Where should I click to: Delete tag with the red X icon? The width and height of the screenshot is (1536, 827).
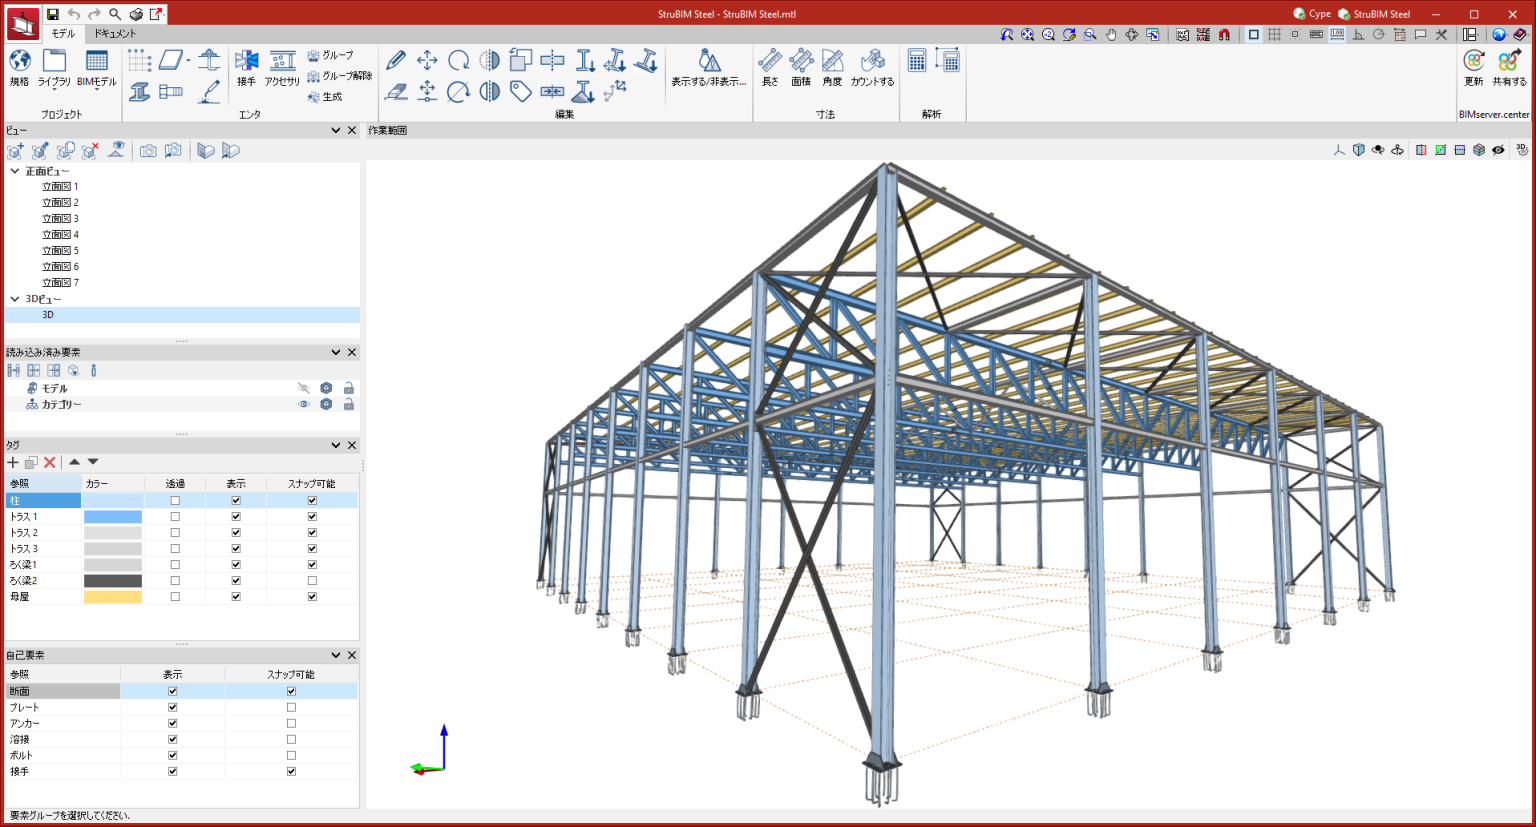click(49, 462)
